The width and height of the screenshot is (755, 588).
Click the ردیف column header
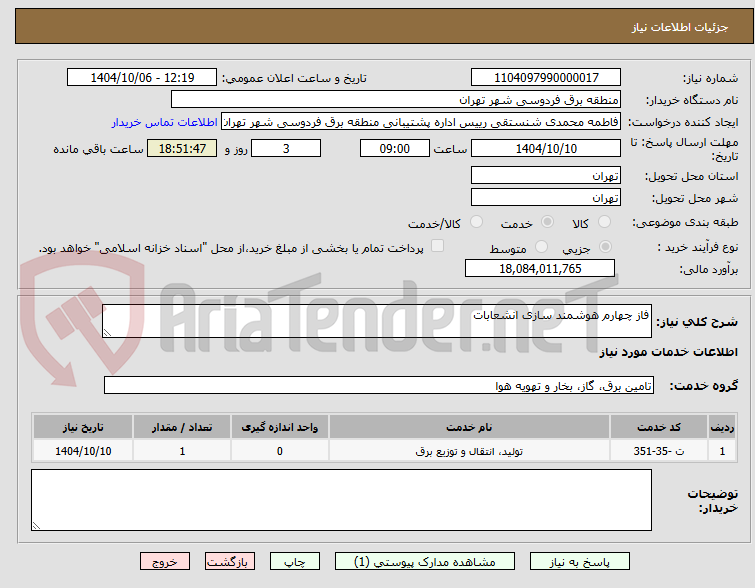pos(722,427)
